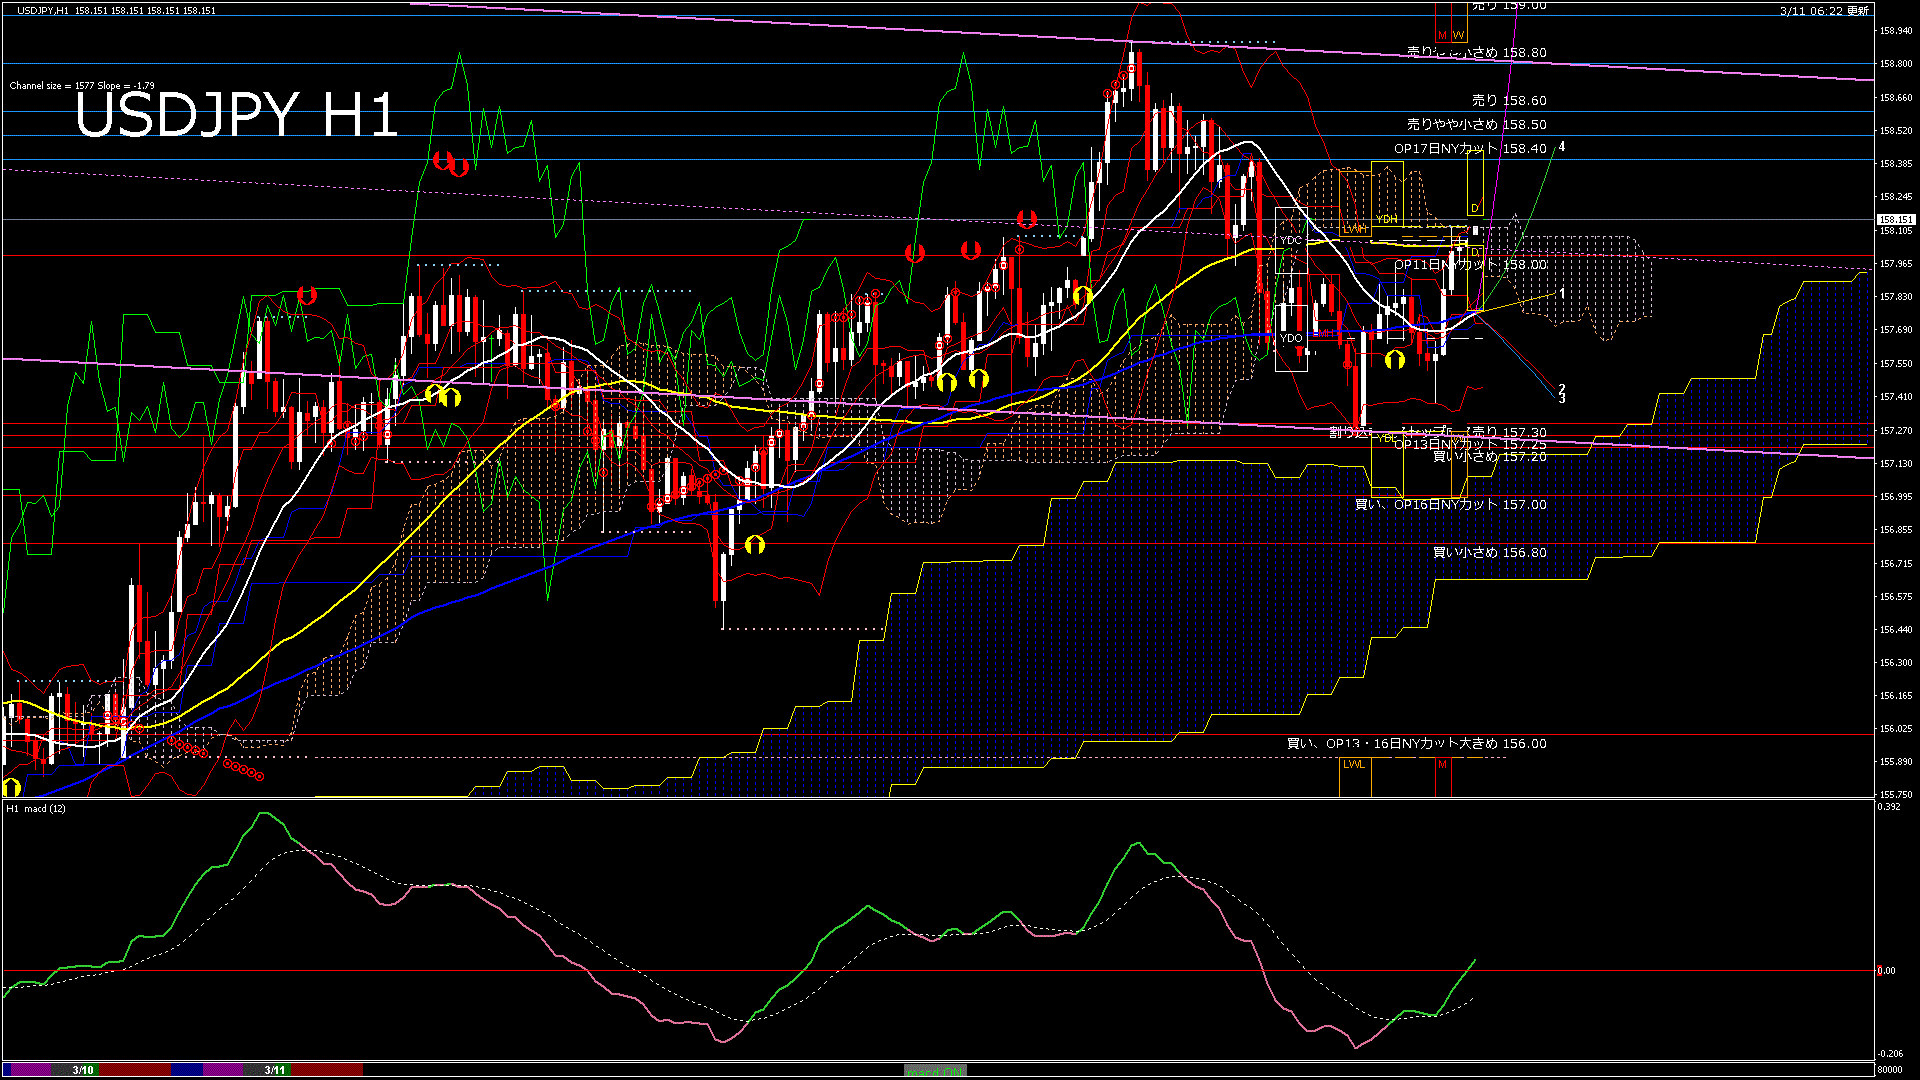
Task: Select the 買い、OP16日NYカット 157.00 label
Action: 1450,505
